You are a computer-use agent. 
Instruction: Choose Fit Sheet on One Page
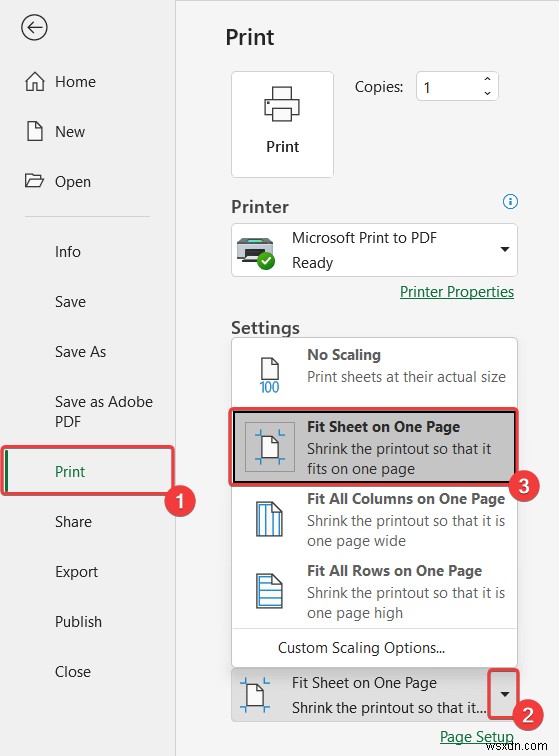tap(374, 447)
